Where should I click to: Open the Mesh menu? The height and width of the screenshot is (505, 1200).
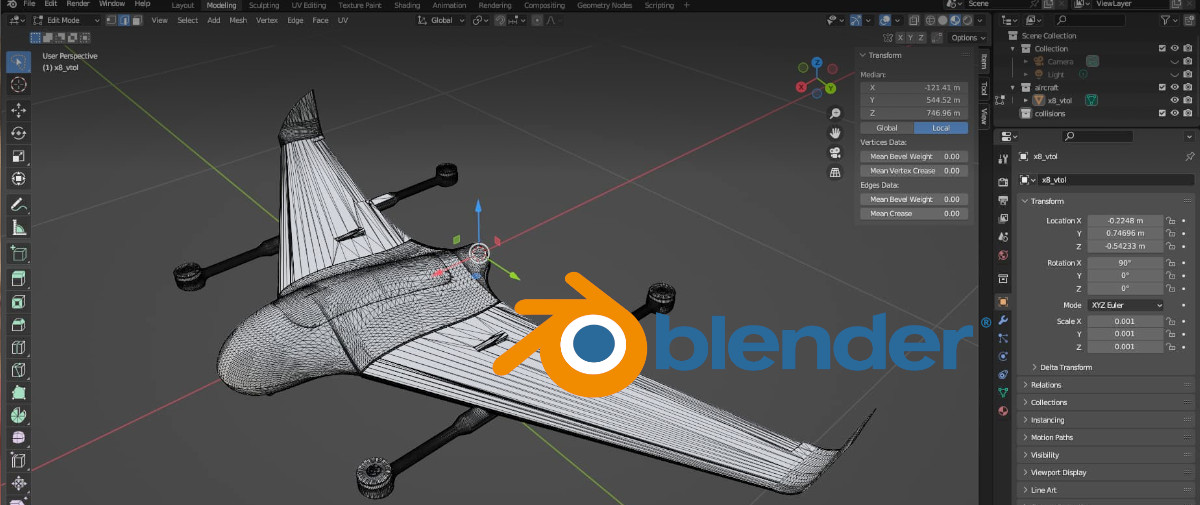point(238,20)
